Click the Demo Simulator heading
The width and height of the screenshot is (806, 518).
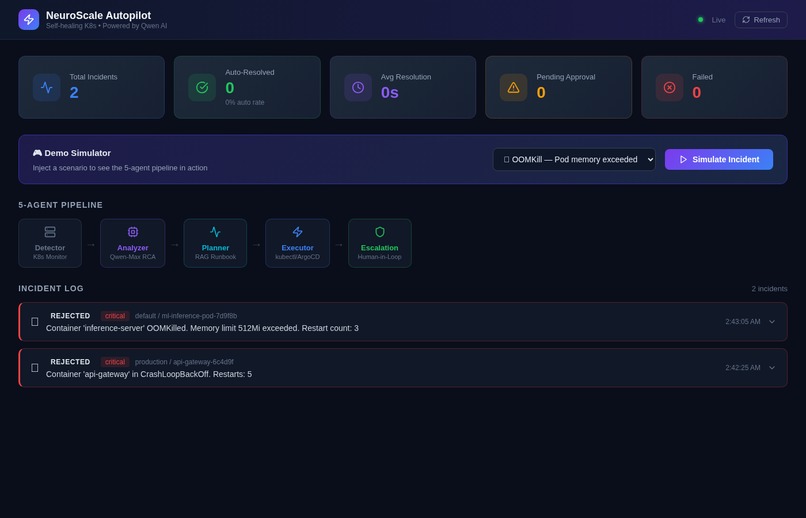click(x=71, y=153)
